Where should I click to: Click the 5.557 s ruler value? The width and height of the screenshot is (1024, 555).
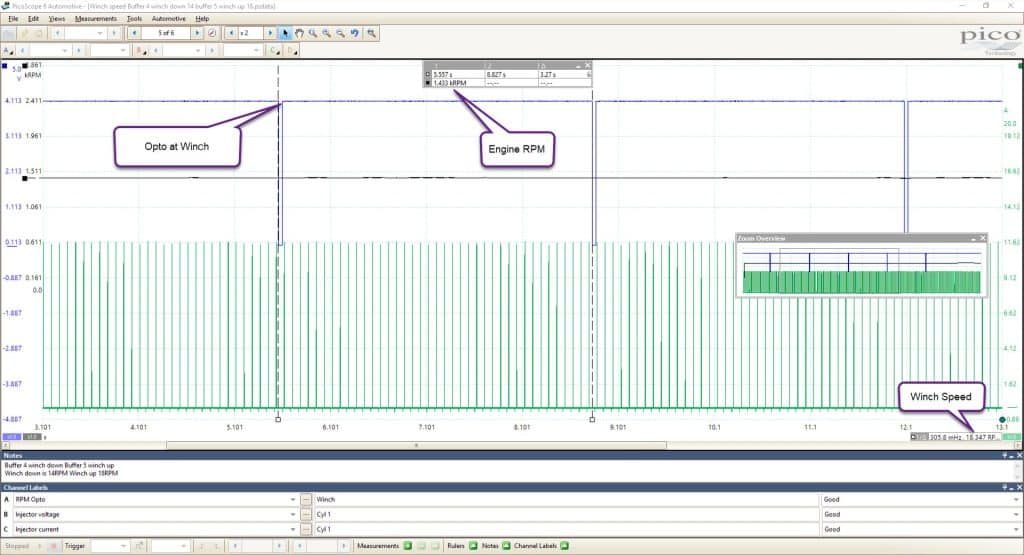pos(442,74)
